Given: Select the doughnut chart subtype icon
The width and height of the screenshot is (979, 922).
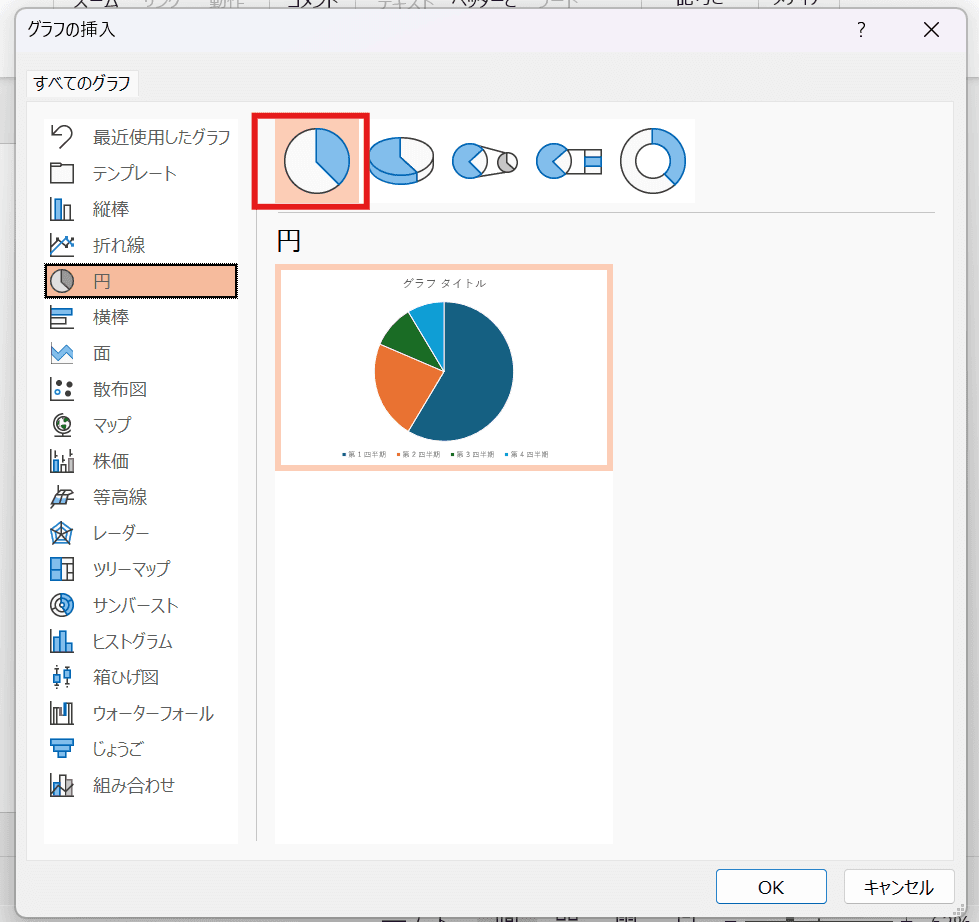Looking at the screenshot, I should pyautogui.click(x=653, y=160).
